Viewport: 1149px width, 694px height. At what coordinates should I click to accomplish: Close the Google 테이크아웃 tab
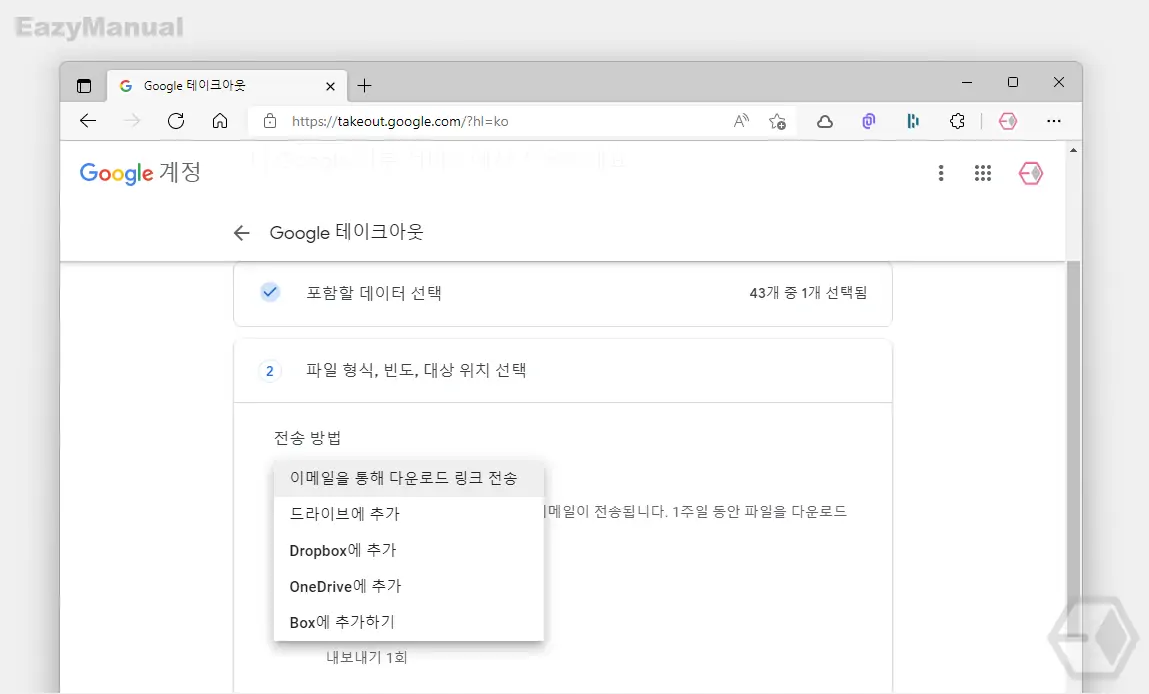pyautogui.click(x=330, y=86)
